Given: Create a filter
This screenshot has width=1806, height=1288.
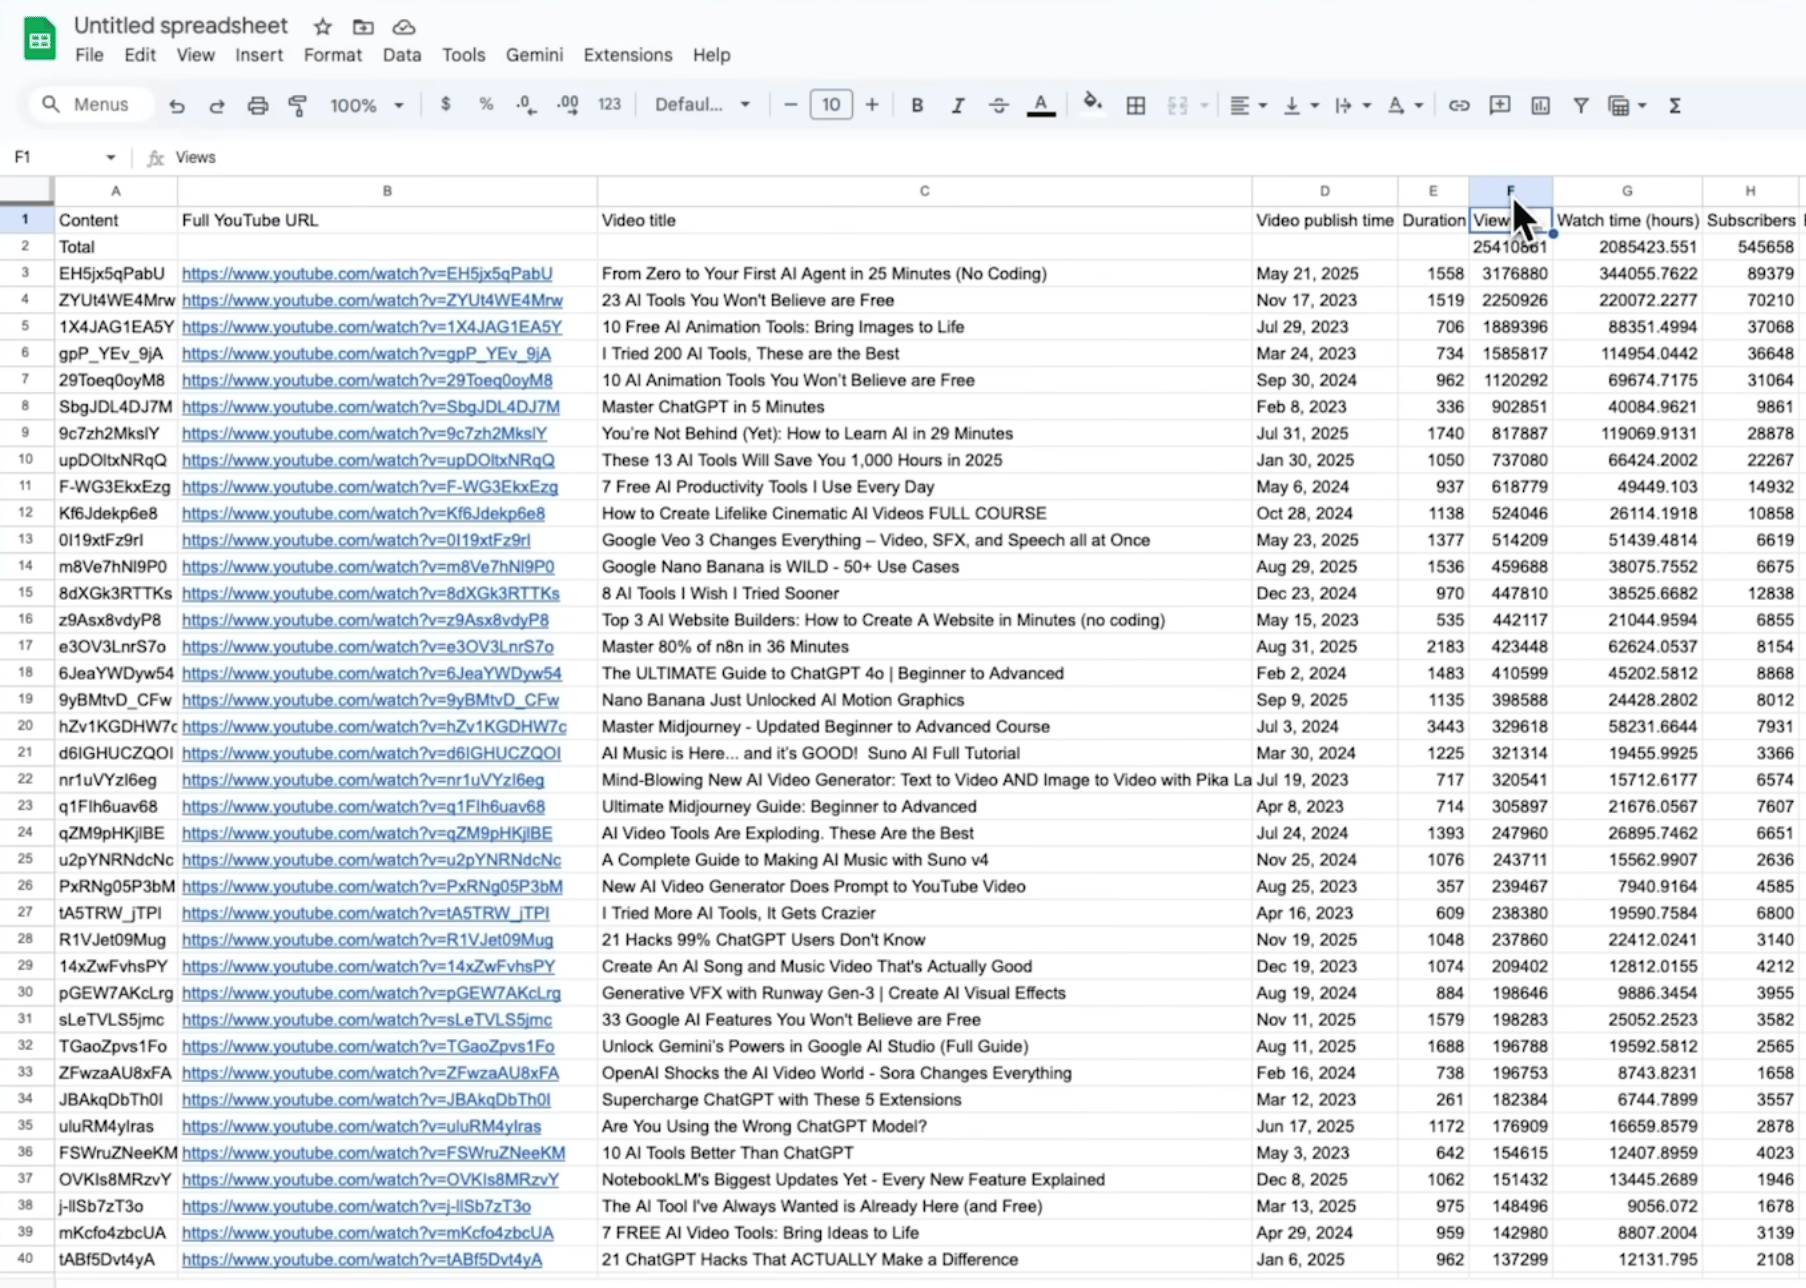Looking at the screenshot, I should tap(1581, 105).
